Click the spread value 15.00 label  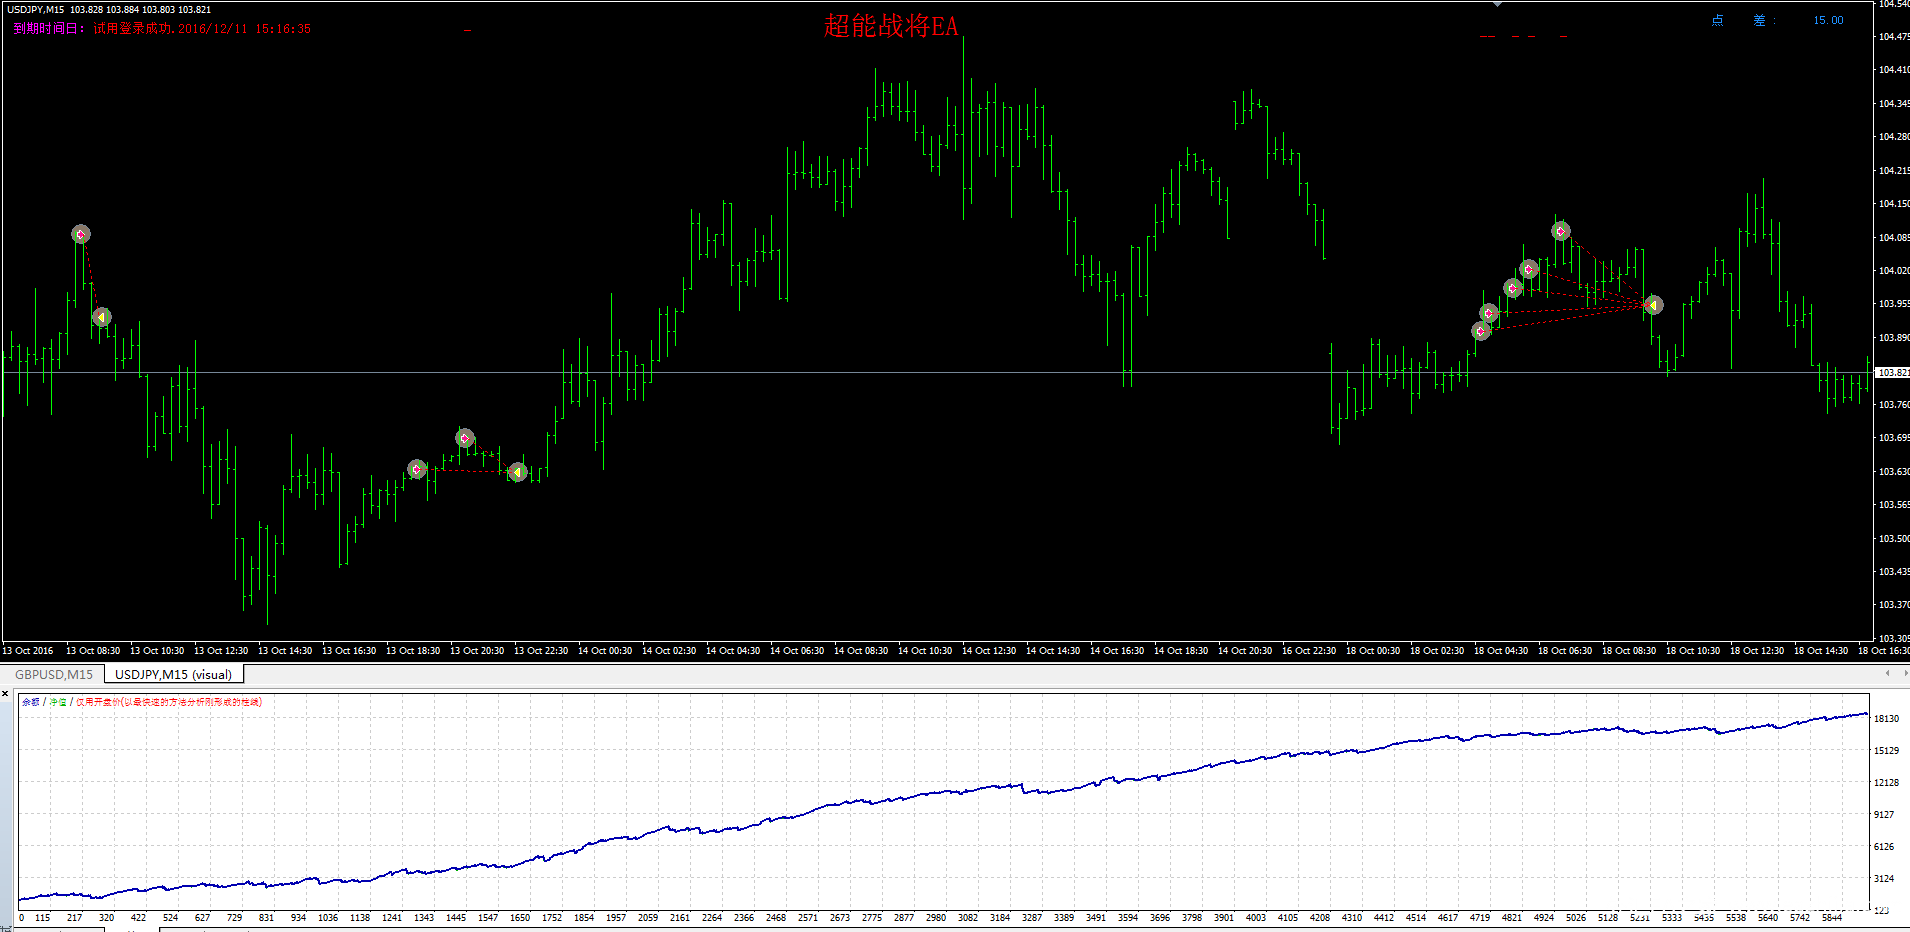click(1828, 20)
